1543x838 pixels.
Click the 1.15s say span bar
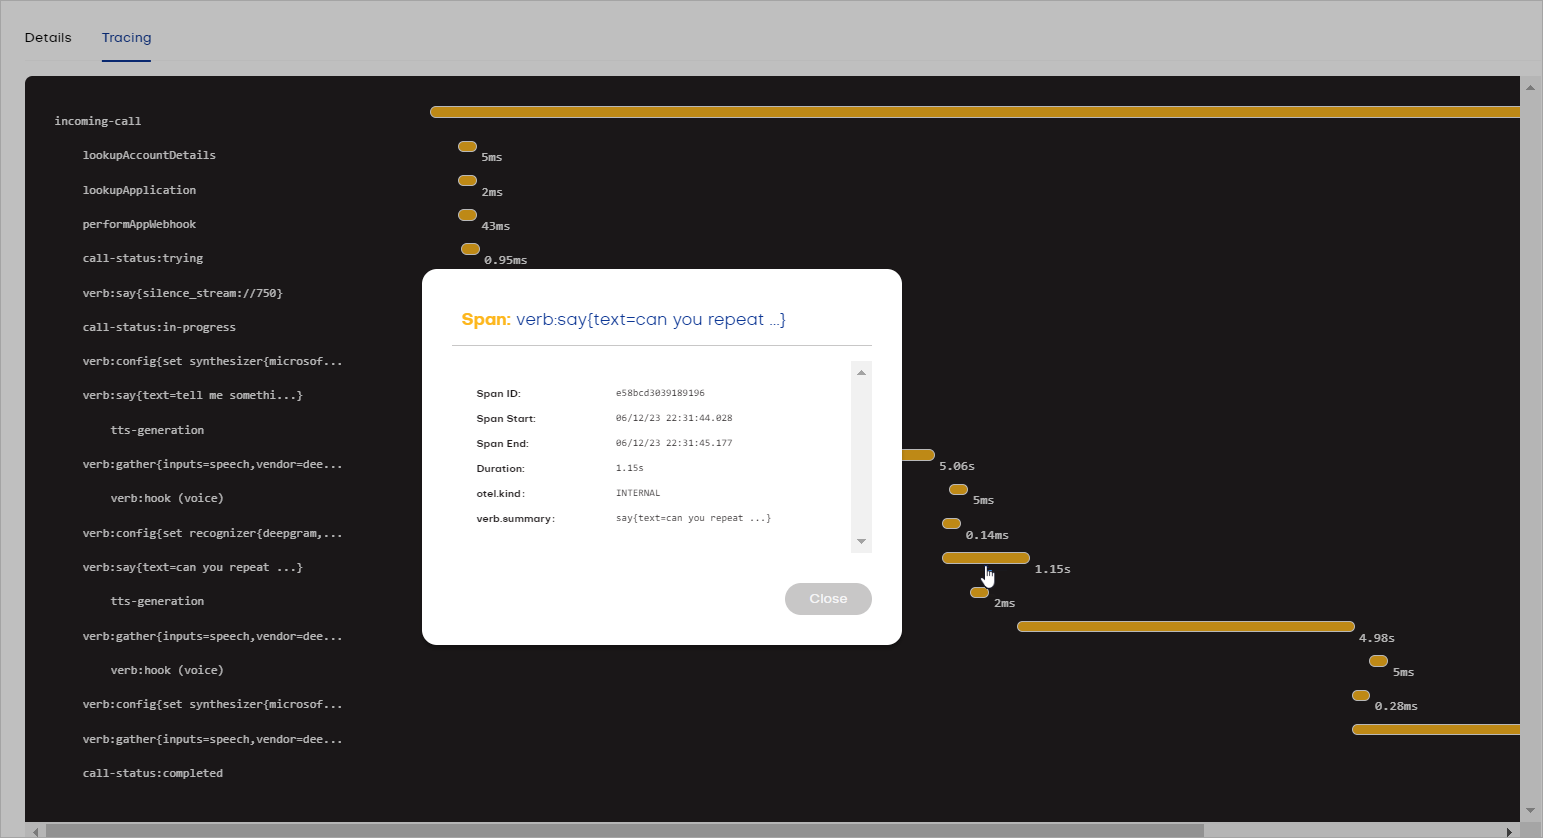(986, 558)
